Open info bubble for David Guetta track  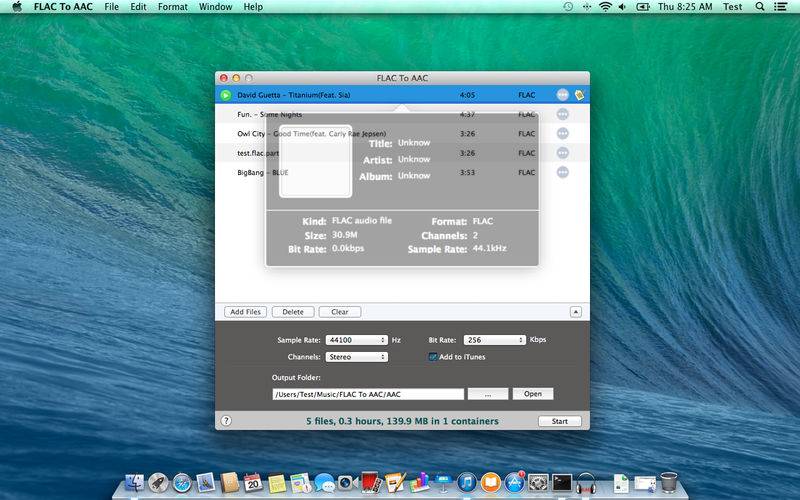(x=562, y=95)
